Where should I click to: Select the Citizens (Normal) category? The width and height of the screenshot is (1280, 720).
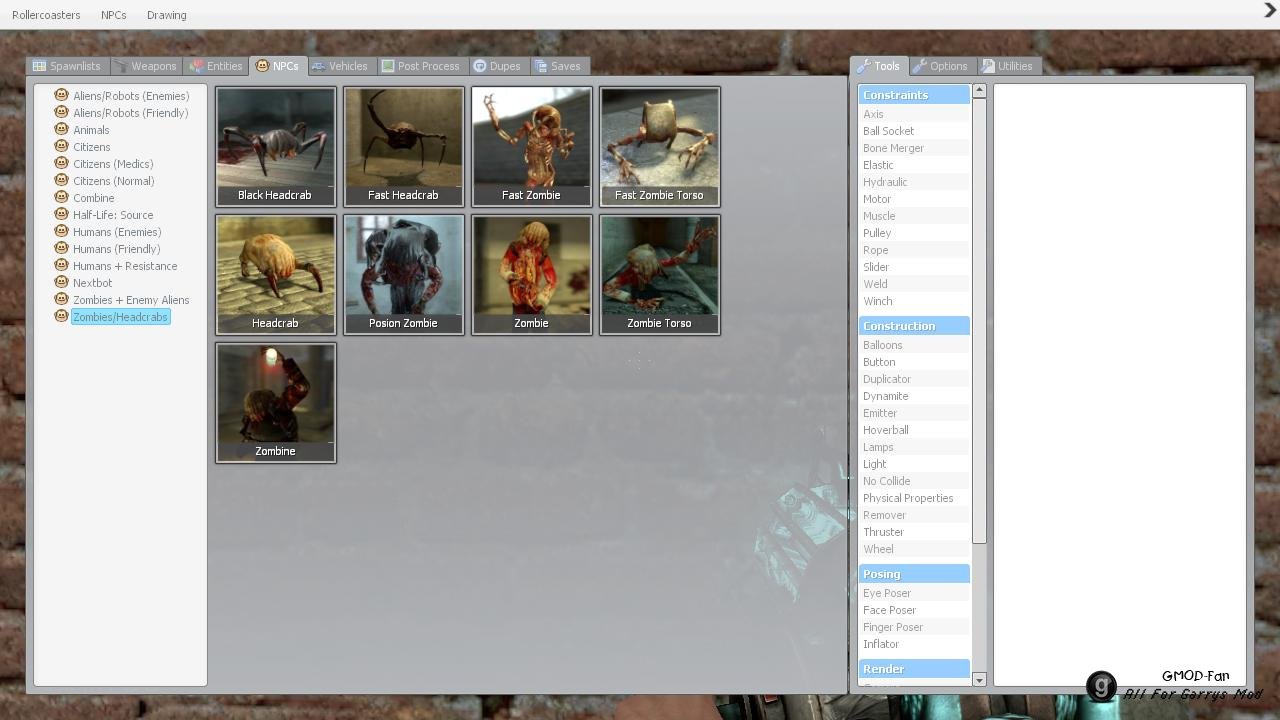pyautogui.click(x=113, y=181)
